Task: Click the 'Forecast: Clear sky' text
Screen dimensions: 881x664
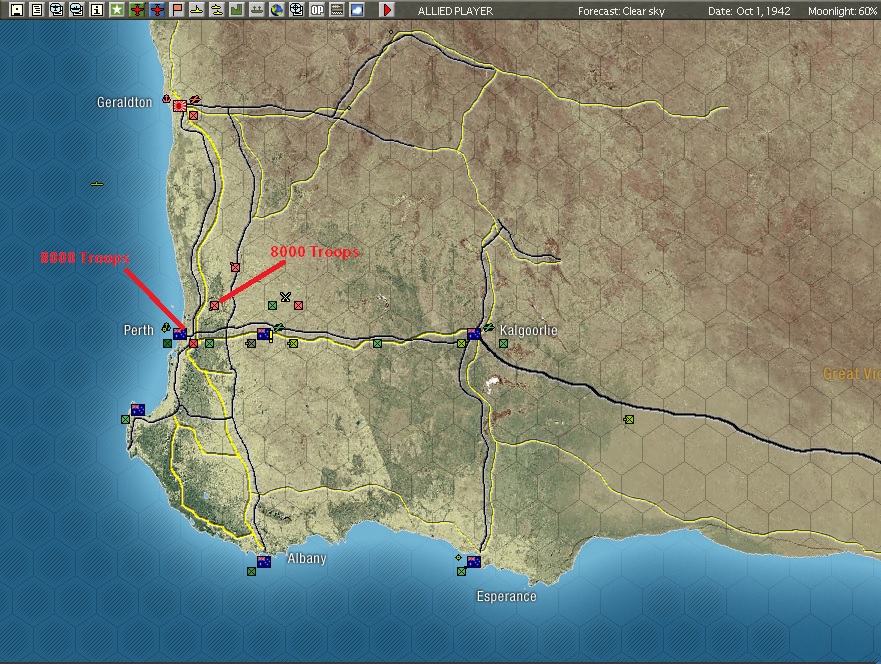Action: coord(621,11)
